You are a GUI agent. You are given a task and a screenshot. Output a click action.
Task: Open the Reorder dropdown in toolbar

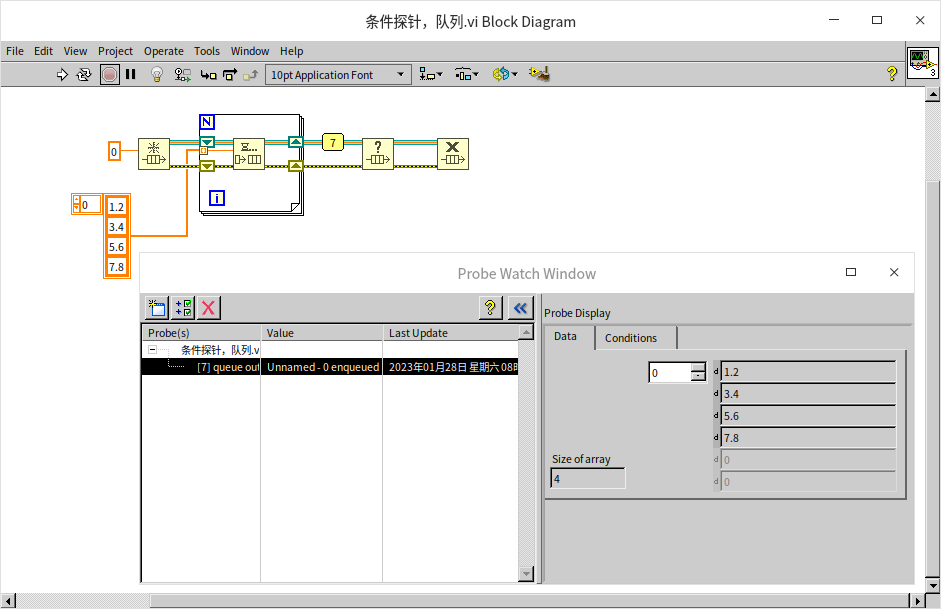tap(504, 74)
